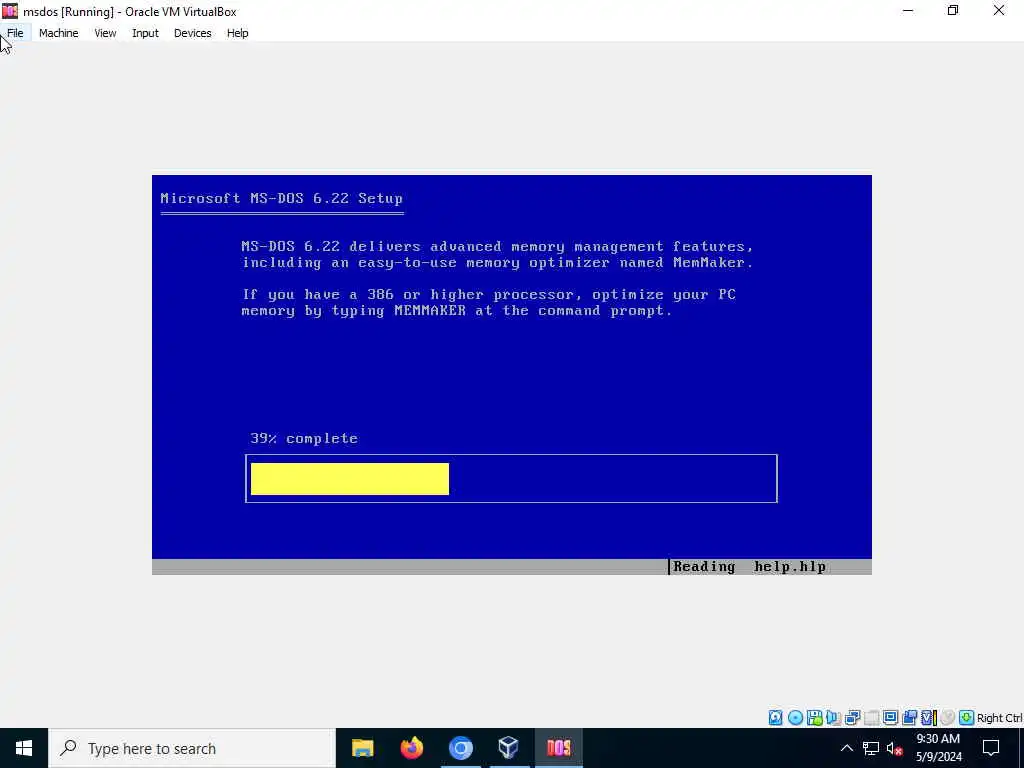1024x768 pixels.
Task: Open VirtualBox Manager cube taskbar icon
Action: point(509,748)
